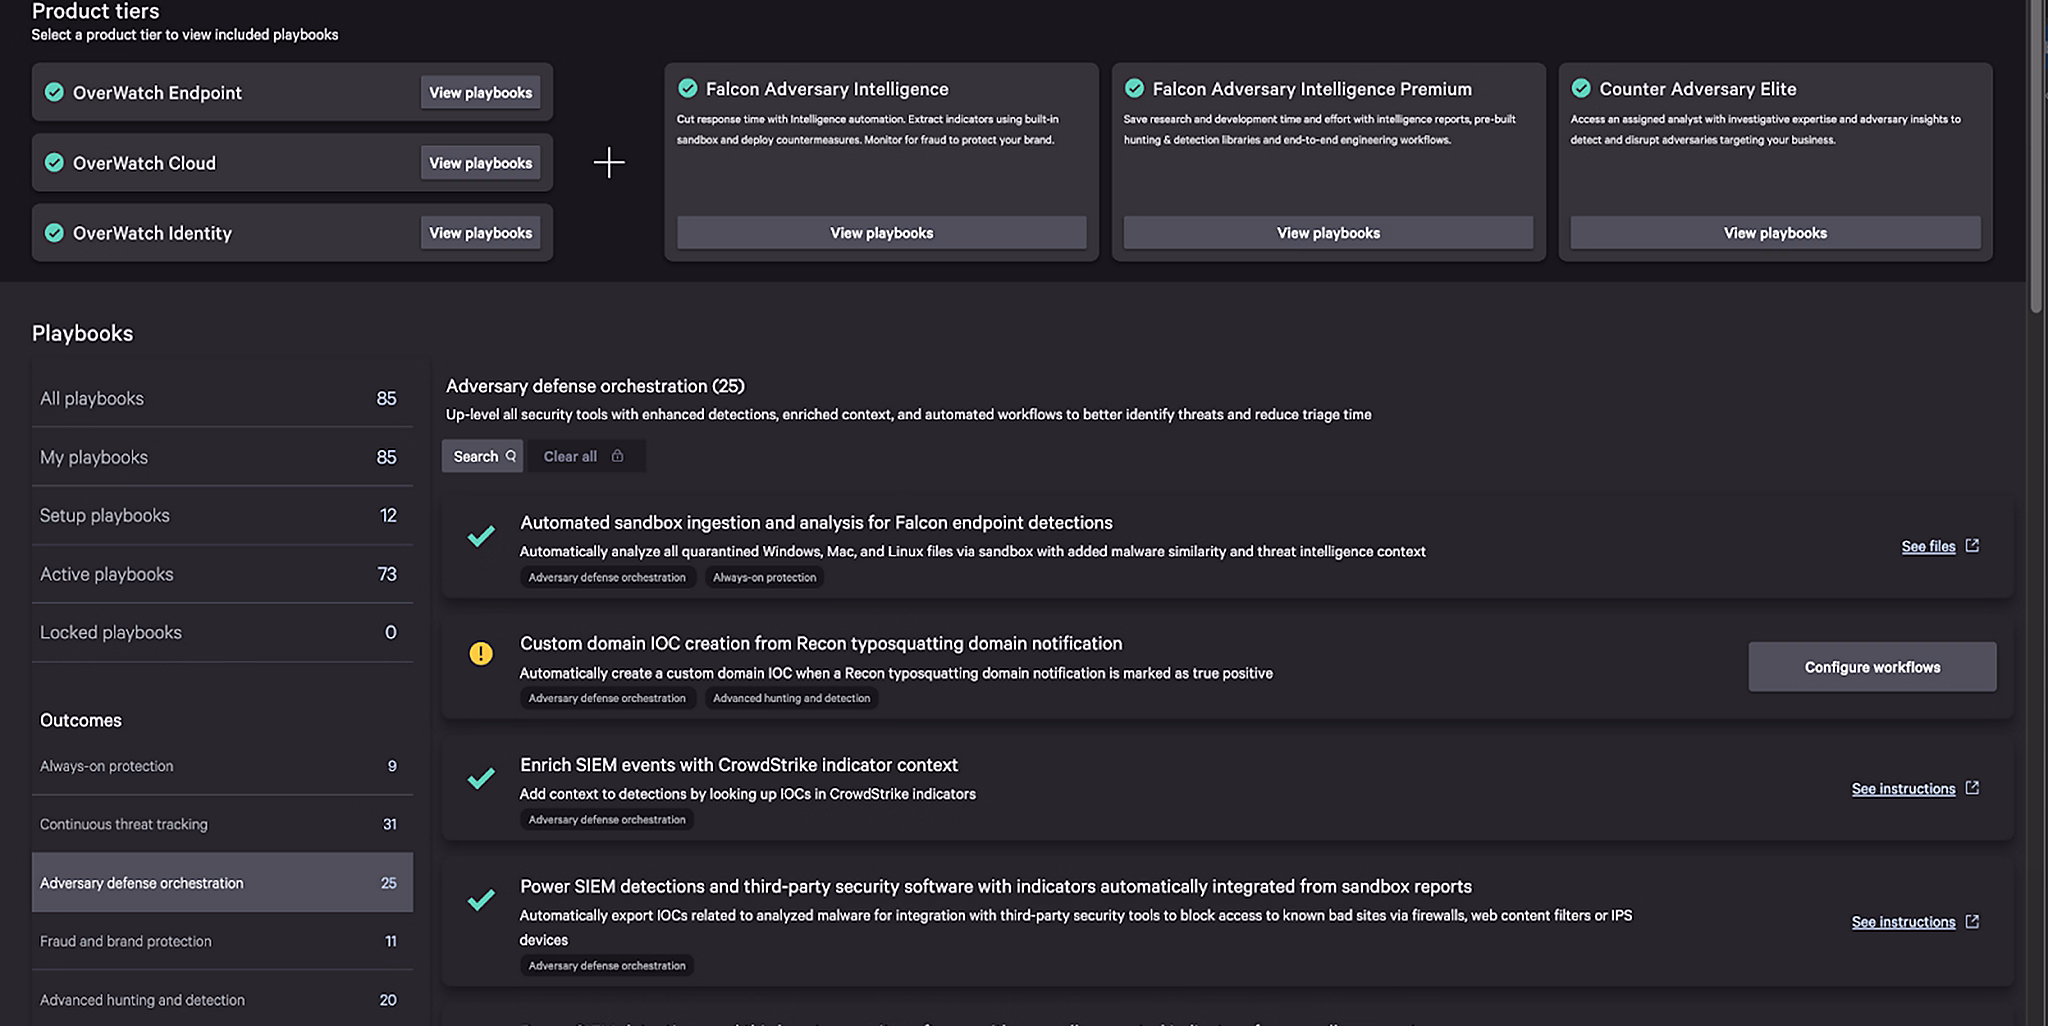Screen dimensions: 2048x1026
Task: Click the vertical page scrollbar
Action: [x=2037, y=160]
